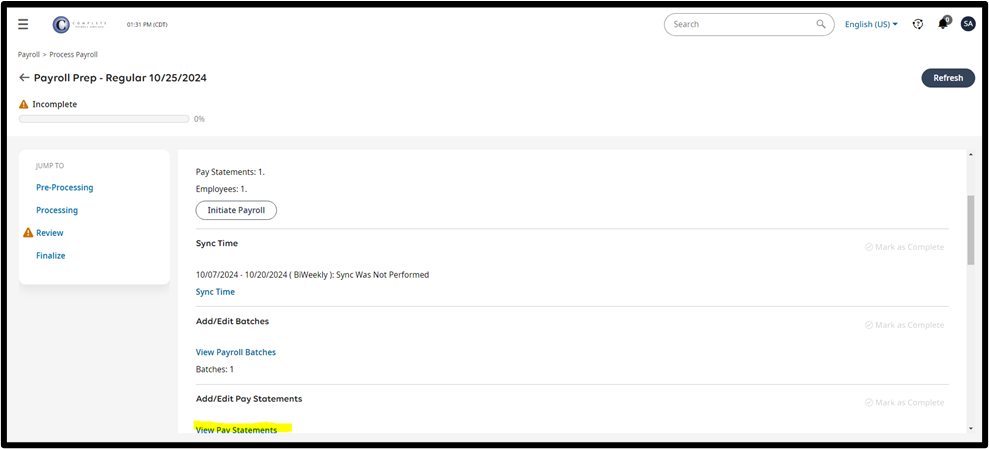Open the hamburger navigation menu
This screenshot has height=449, width=989.
23,24
